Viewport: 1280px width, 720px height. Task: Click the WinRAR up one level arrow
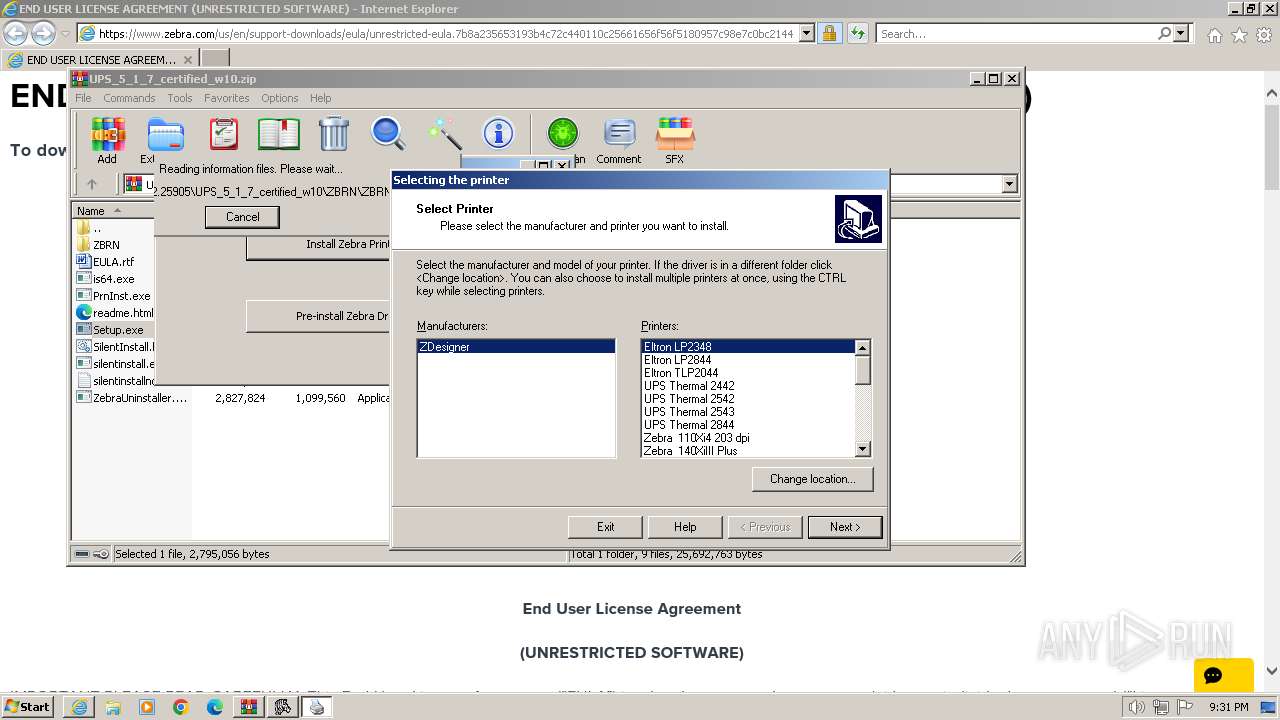pyautogui.click(x=92, y=184)
